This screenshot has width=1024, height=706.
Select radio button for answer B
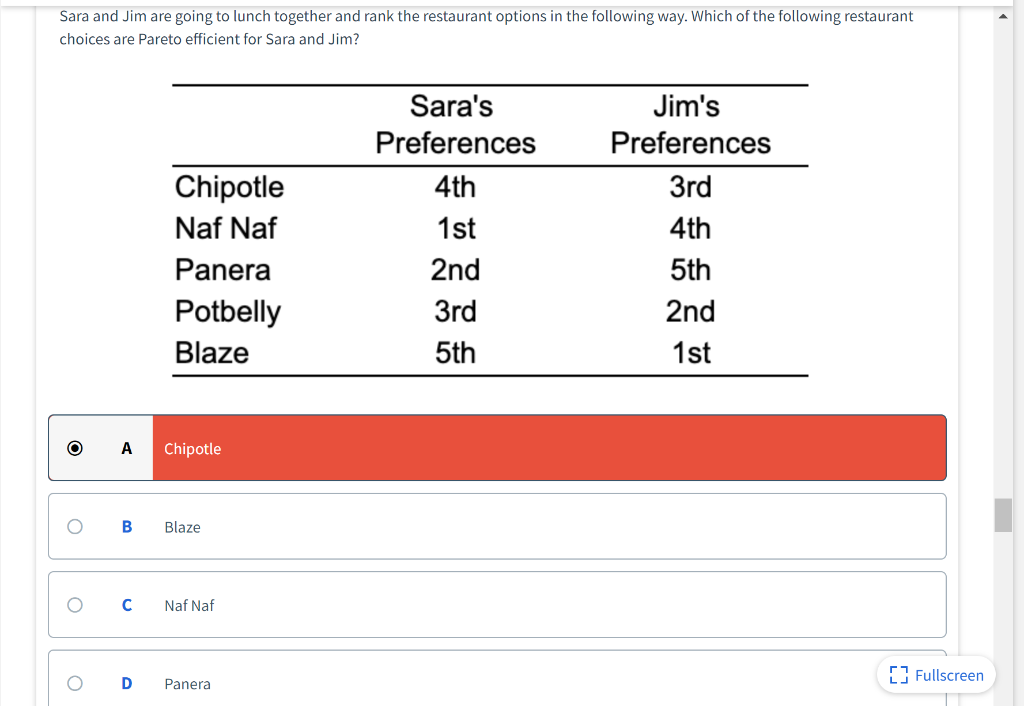pos(75,526)
